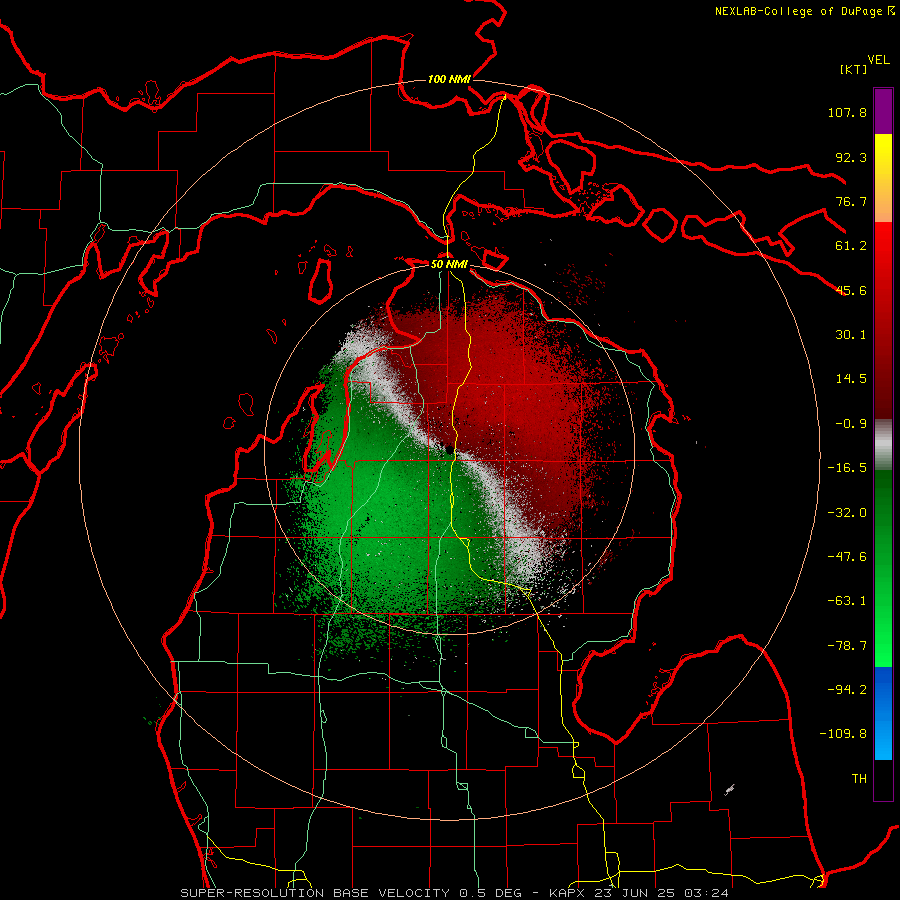
Task: Select the -109.8 legend value
Action: 843,734
